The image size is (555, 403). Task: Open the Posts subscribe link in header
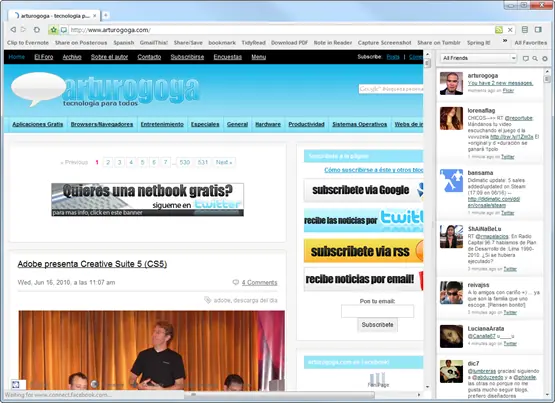pos(393,57)
